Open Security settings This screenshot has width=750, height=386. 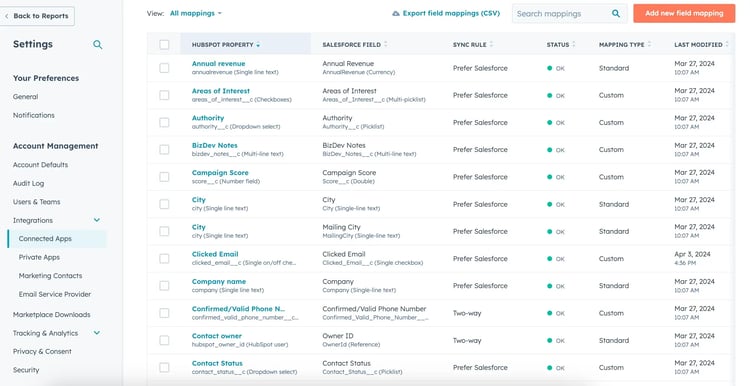coord(26,370)
